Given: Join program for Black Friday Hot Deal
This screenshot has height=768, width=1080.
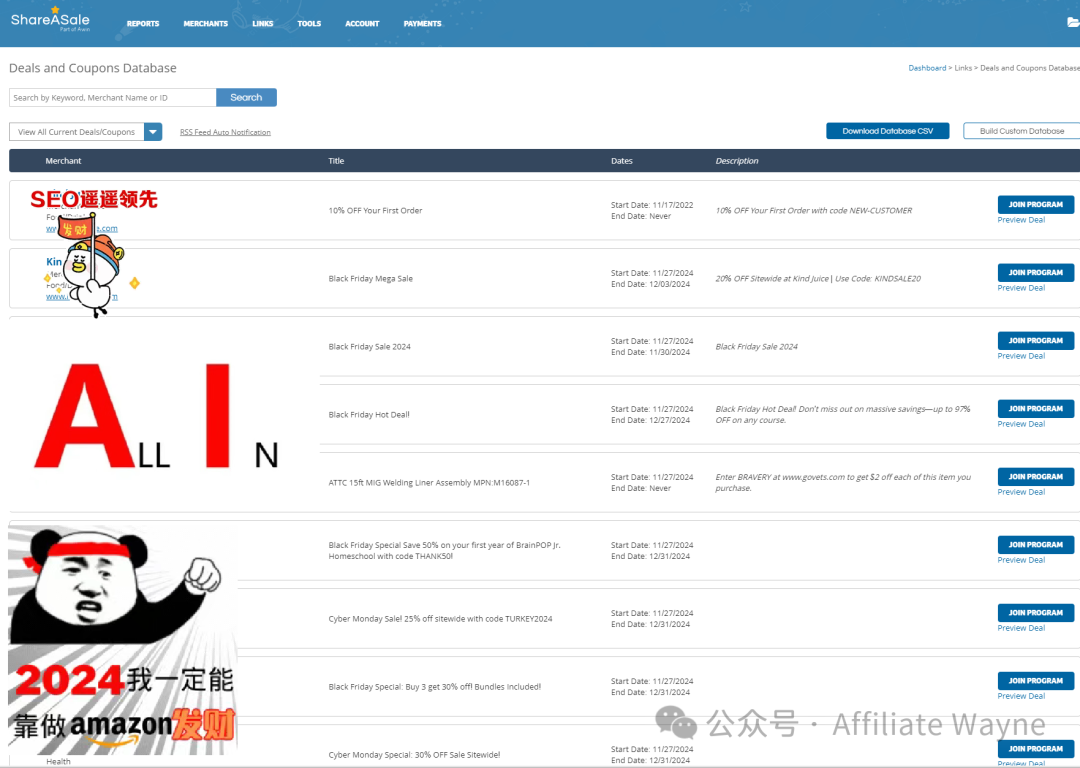Looking at the screenshot, I should pos(1035,409).
